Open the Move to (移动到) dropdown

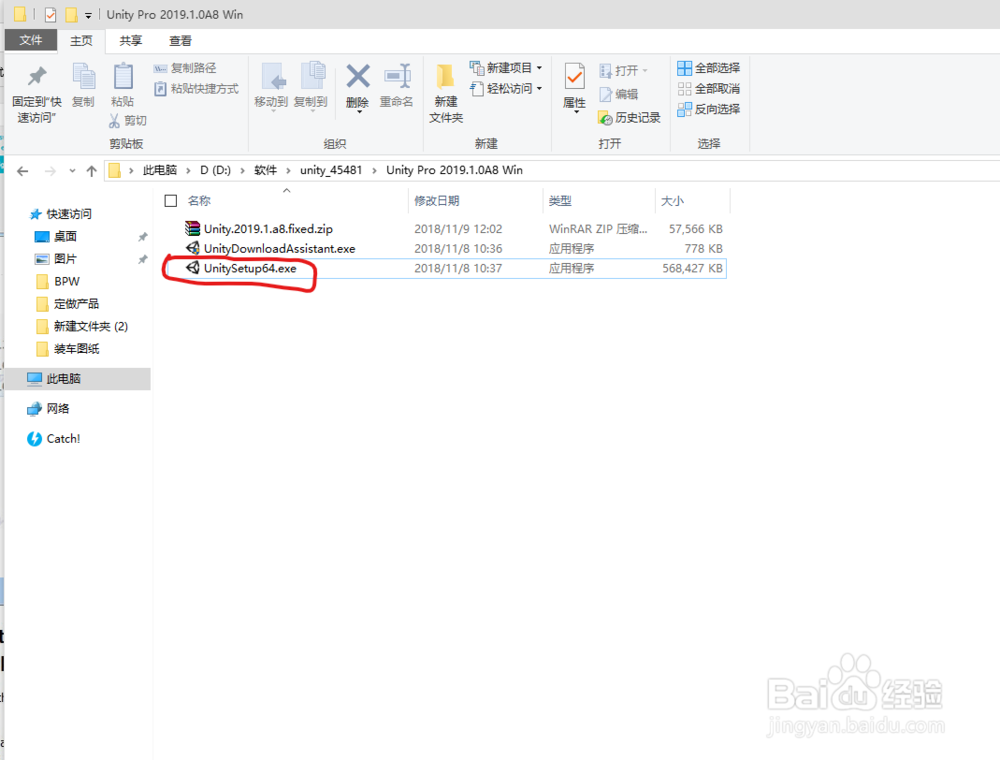[274, 110]
